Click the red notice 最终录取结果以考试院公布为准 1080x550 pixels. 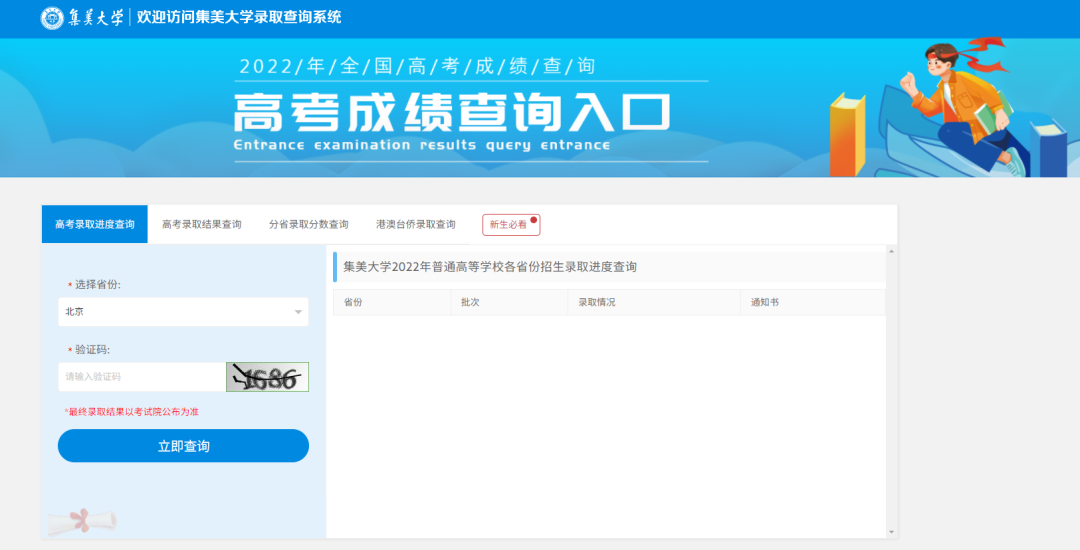point(132,412)
